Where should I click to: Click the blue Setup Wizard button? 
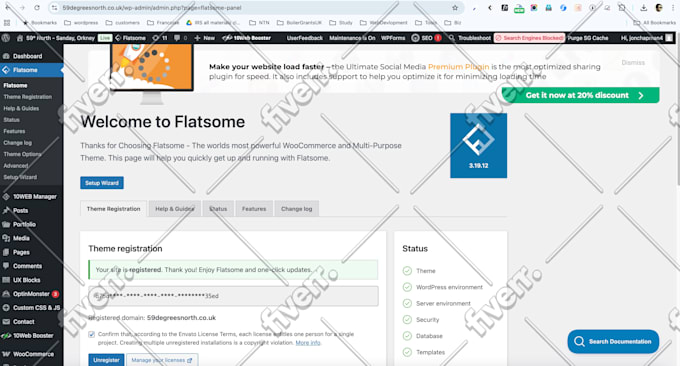pos(102,183)
